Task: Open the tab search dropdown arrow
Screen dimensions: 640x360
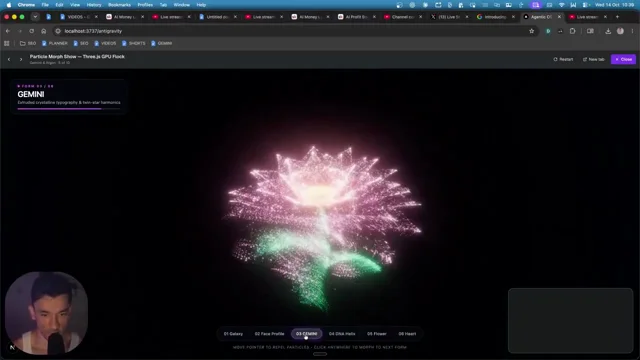Action: (36, 17)
